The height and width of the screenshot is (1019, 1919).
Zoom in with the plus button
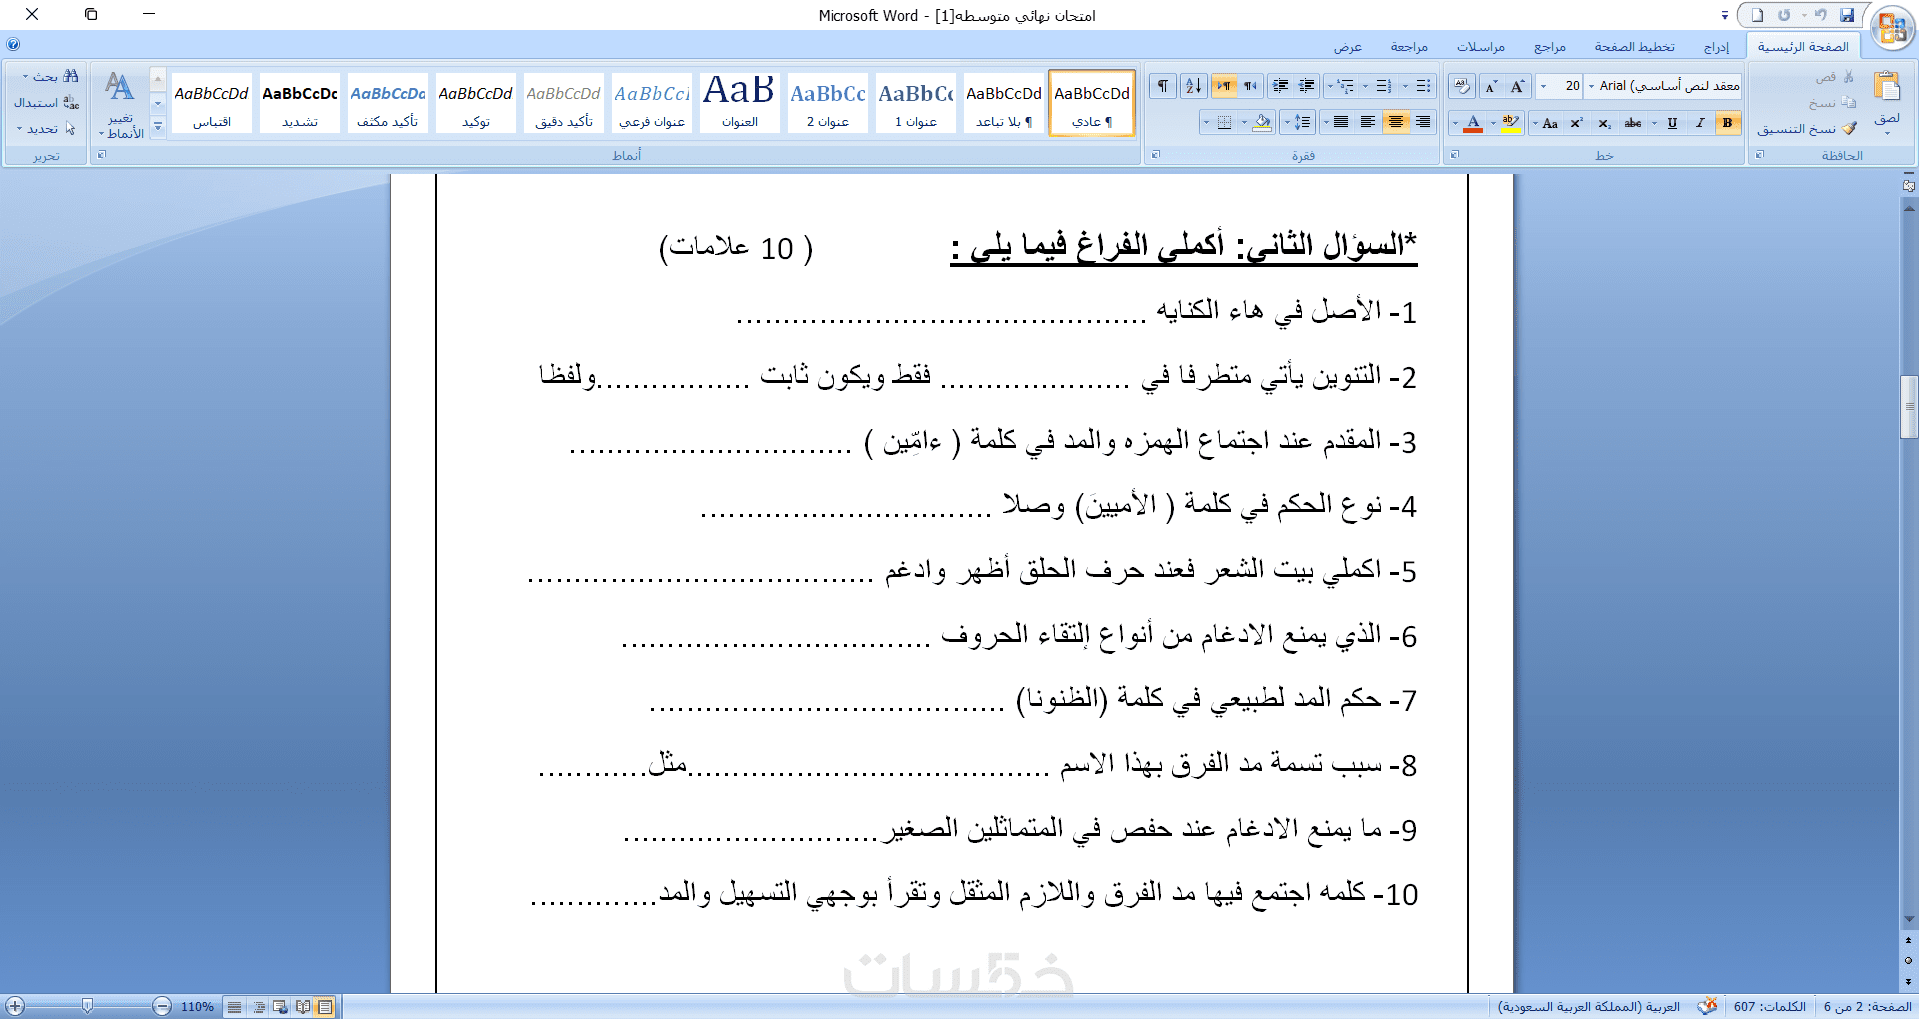(x=15, y=1007)
